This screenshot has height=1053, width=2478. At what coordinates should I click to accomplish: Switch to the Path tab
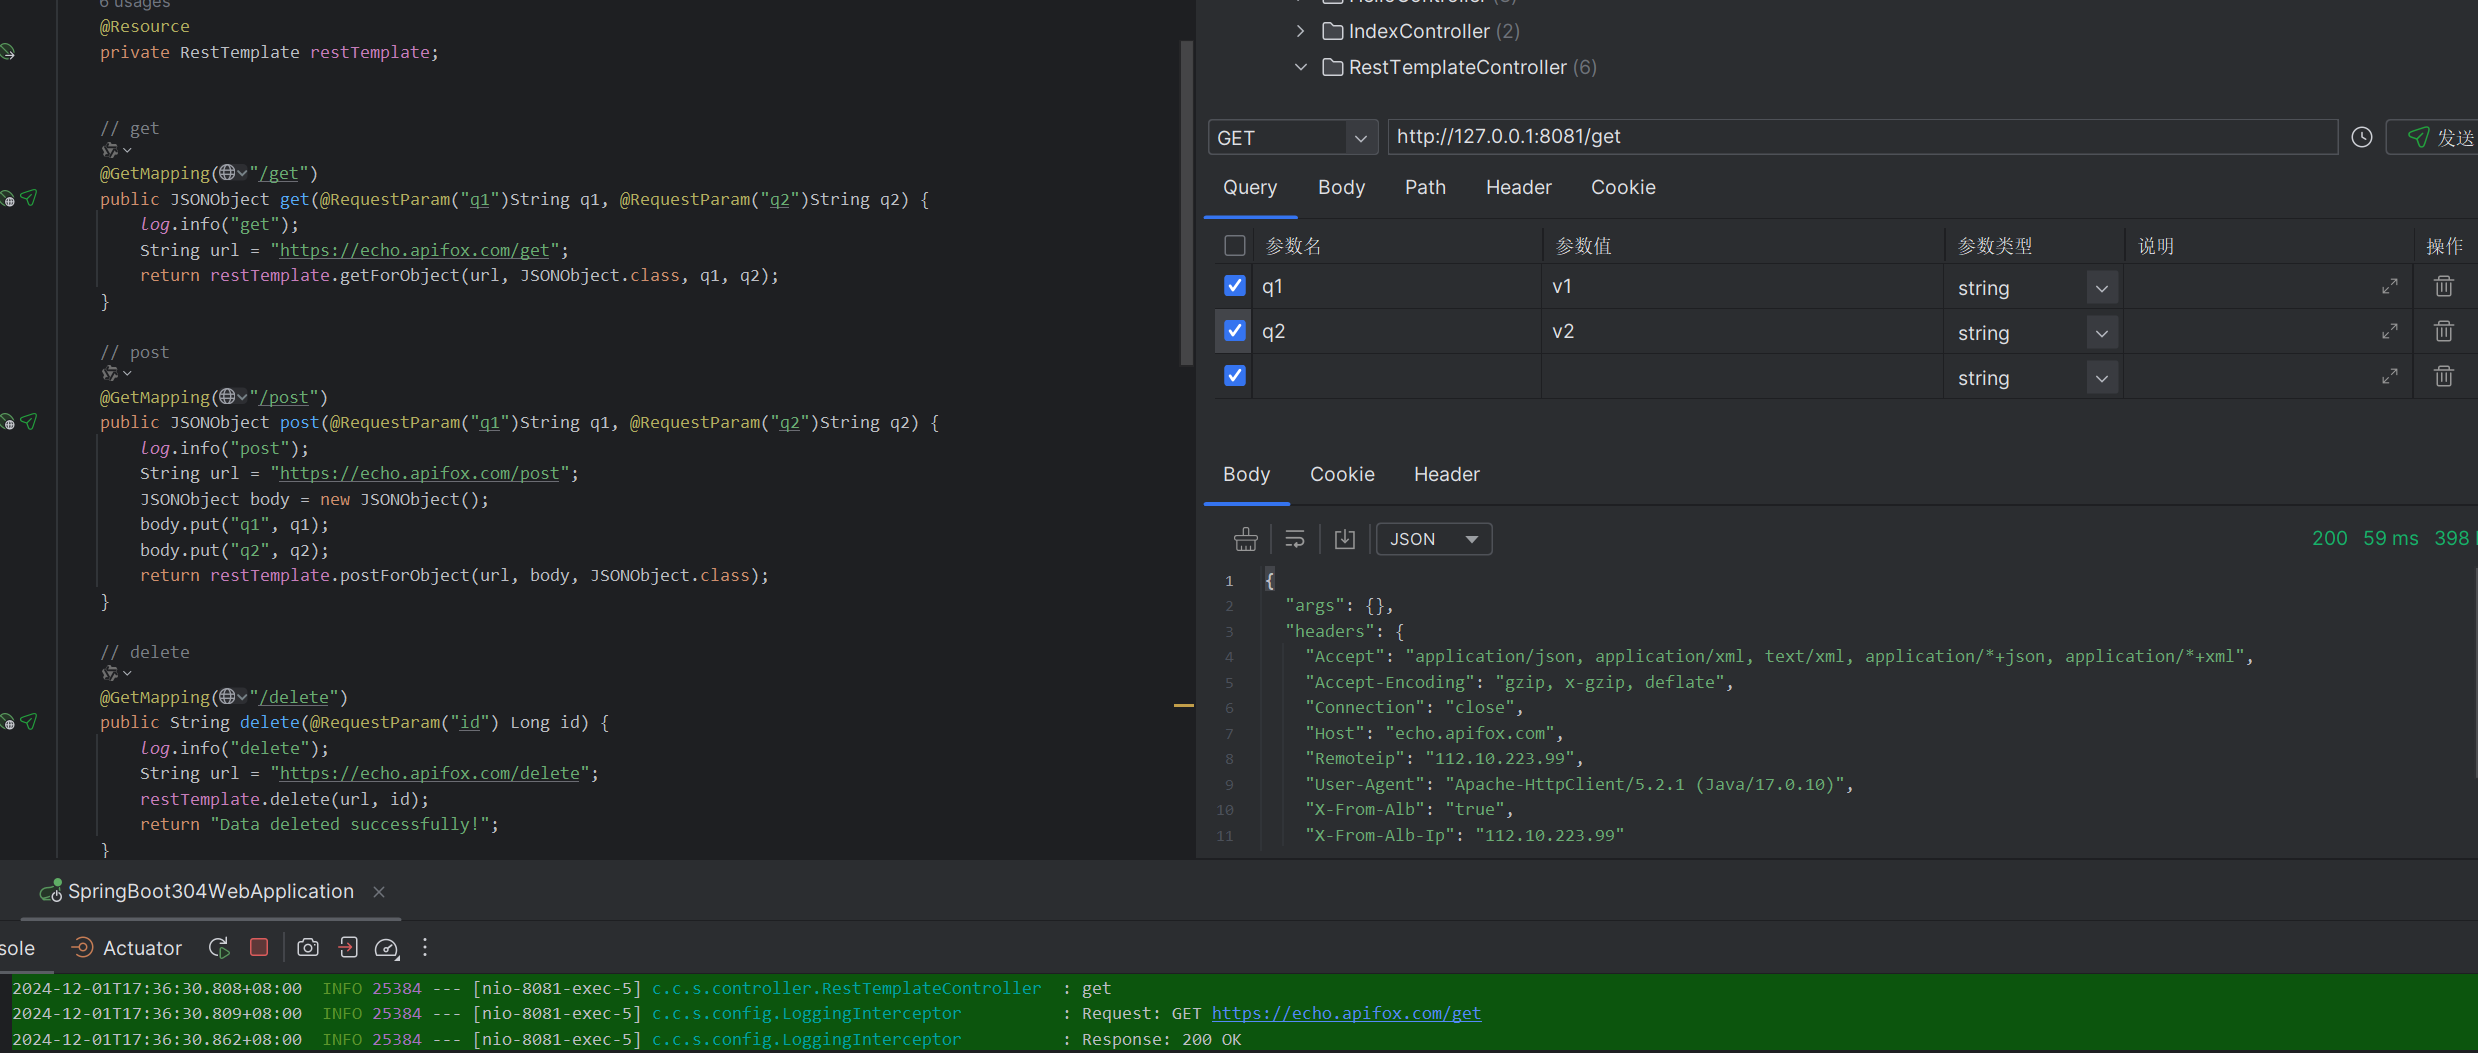coord(1425,187)
